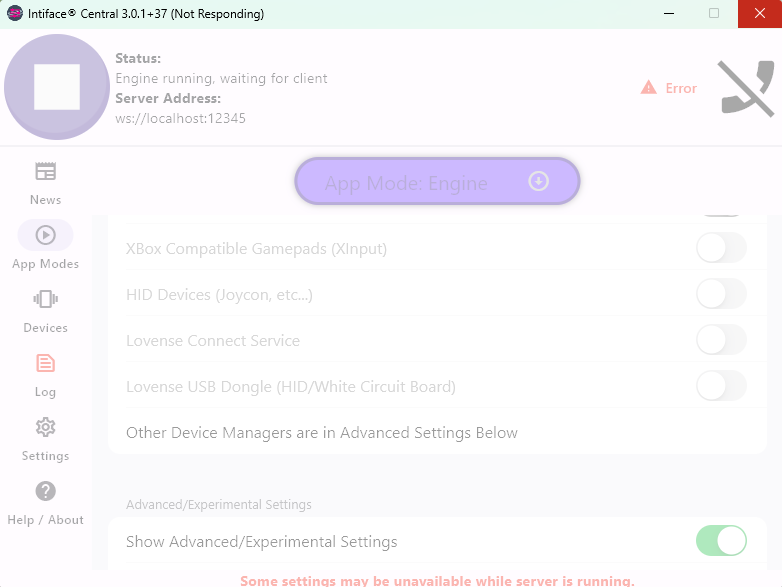Click the App Mode down-arrow circle icon
The width and height of the screenshot is (782, 587).
(x=538, y=181)
